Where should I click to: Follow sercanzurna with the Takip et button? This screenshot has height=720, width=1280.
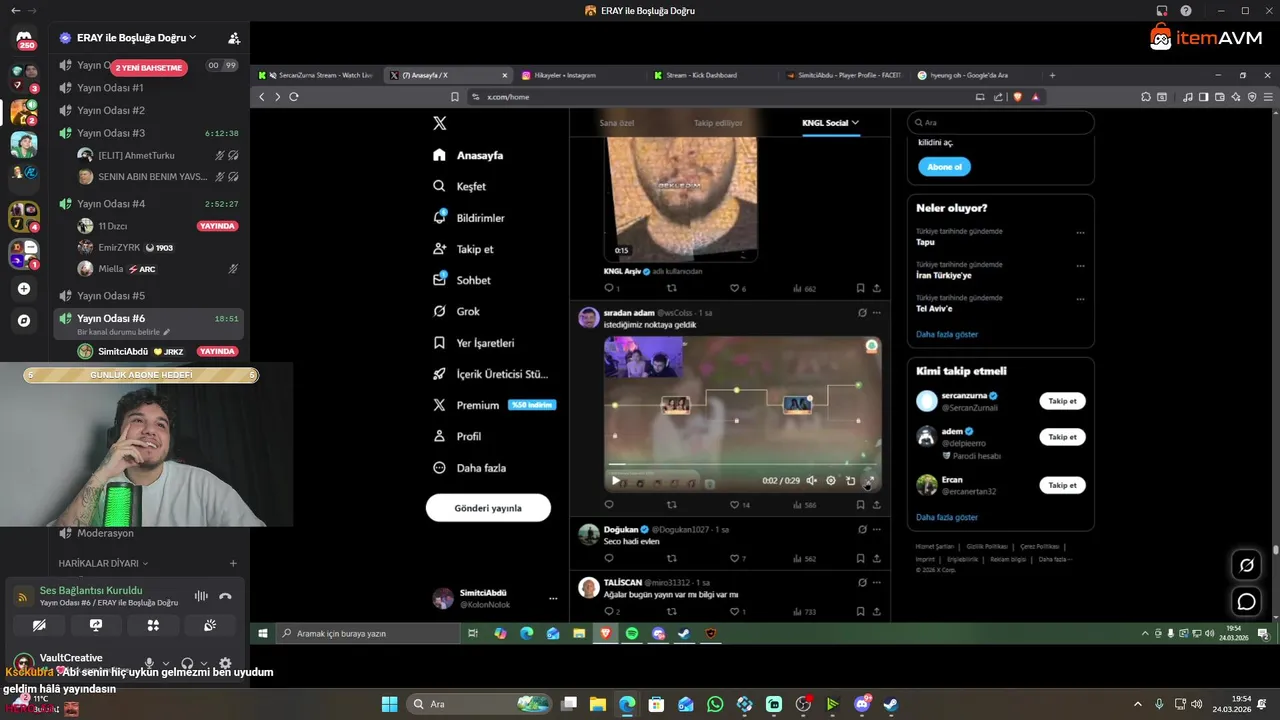point(1062,401)
